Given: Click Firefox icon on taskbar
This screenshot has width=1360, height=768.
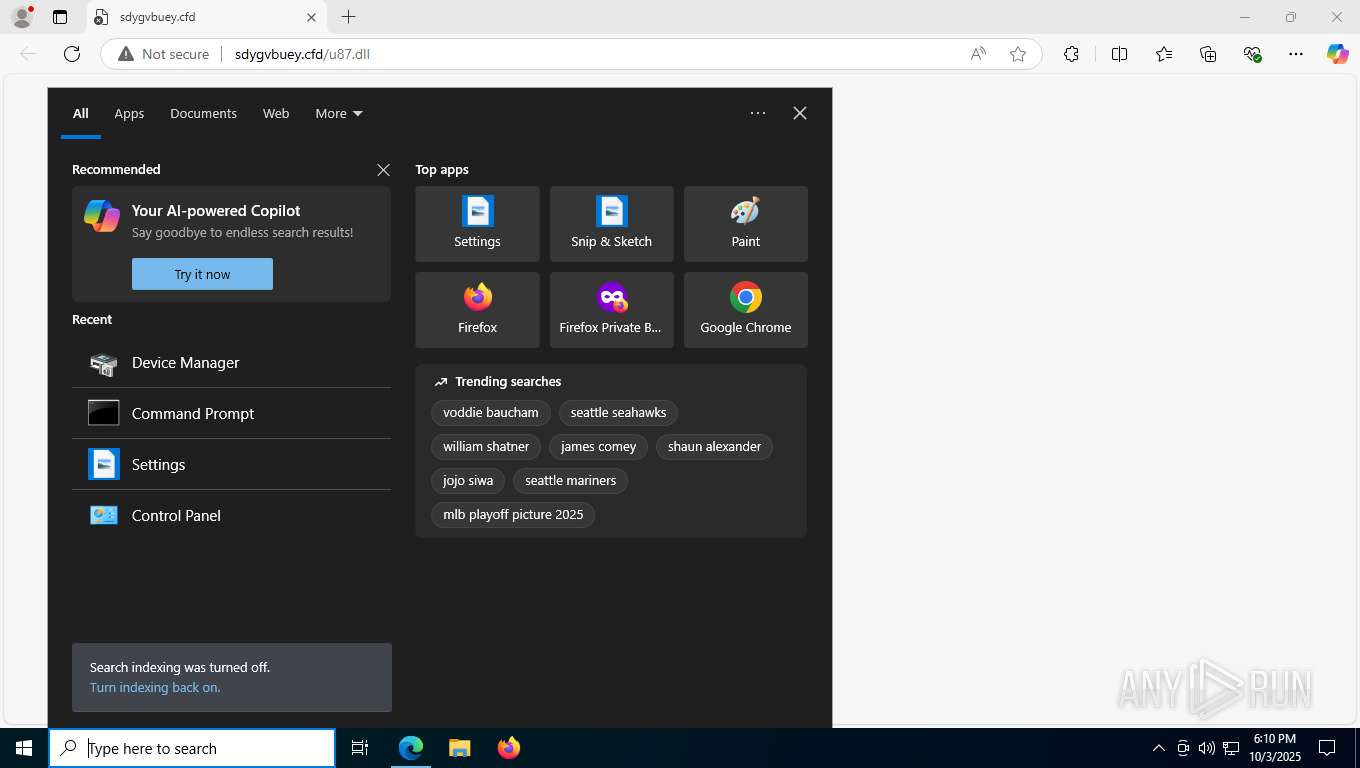Looking at the screenshot, I should [x=508, y=748].
